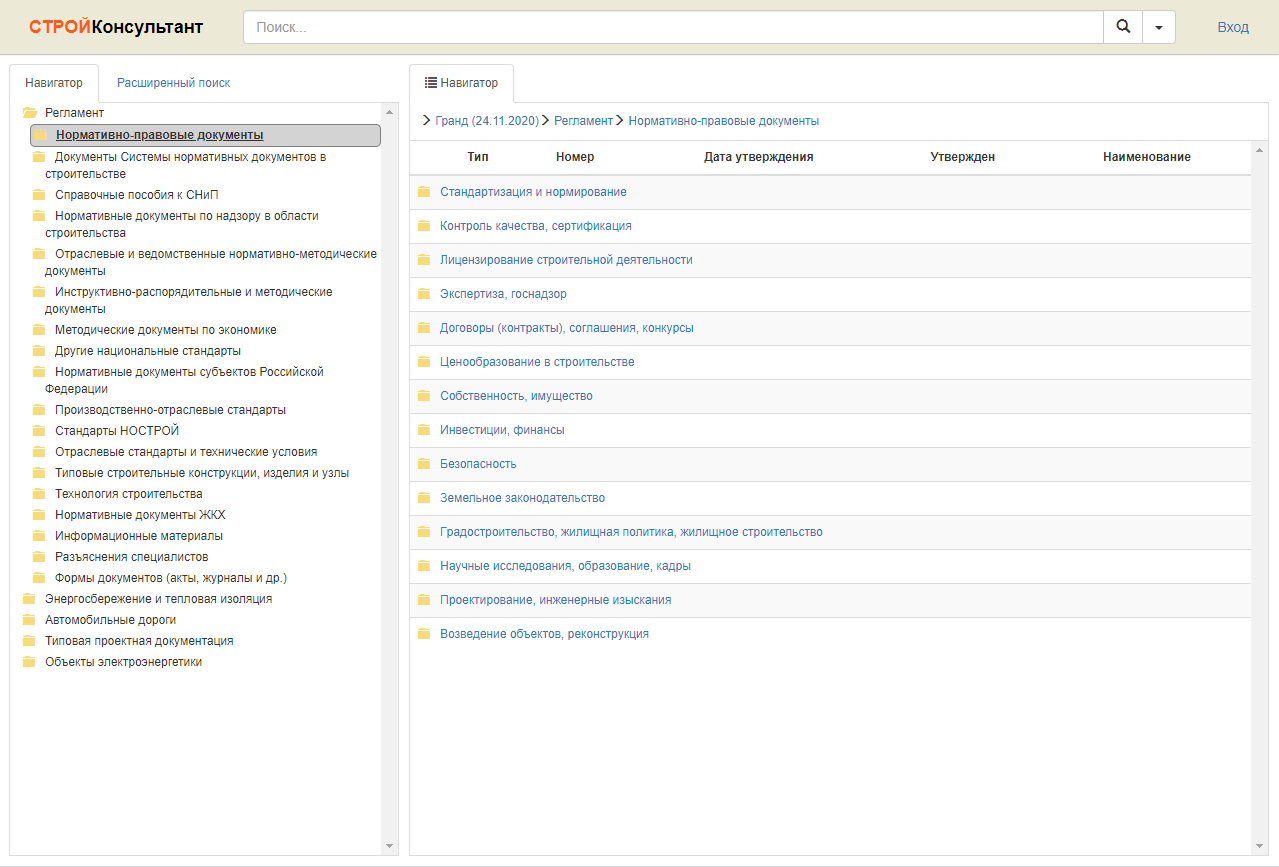Open Инструктивно-распорядительные и методические документы
The image size is (1279, 867).
click(x=189, y=300)
